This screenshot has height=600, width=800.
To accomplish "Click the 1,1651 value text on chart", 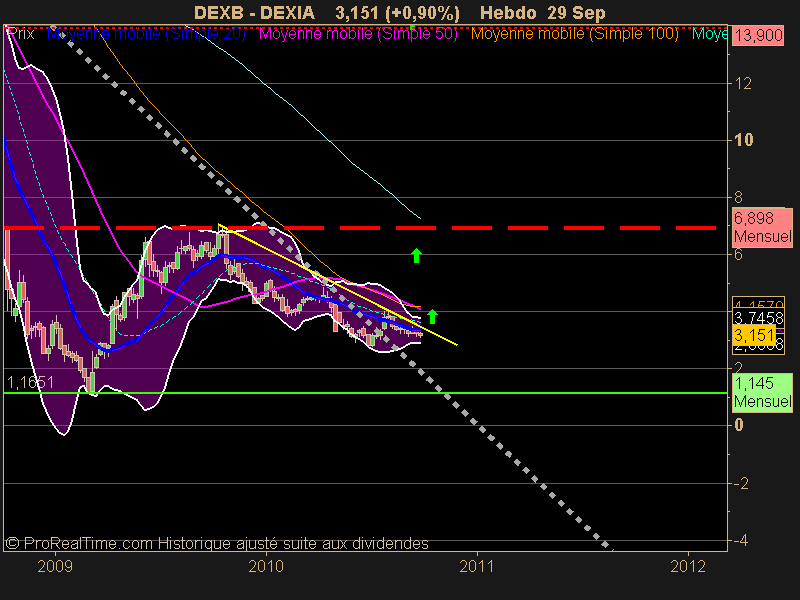I will (x=30, y=382).
